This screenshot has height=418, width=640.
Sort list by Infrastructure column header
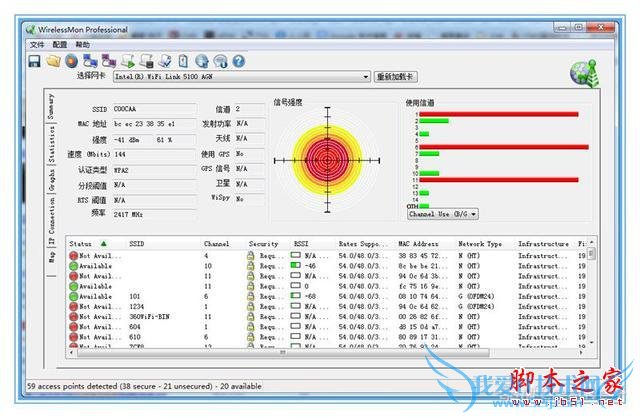pos(543,244)
